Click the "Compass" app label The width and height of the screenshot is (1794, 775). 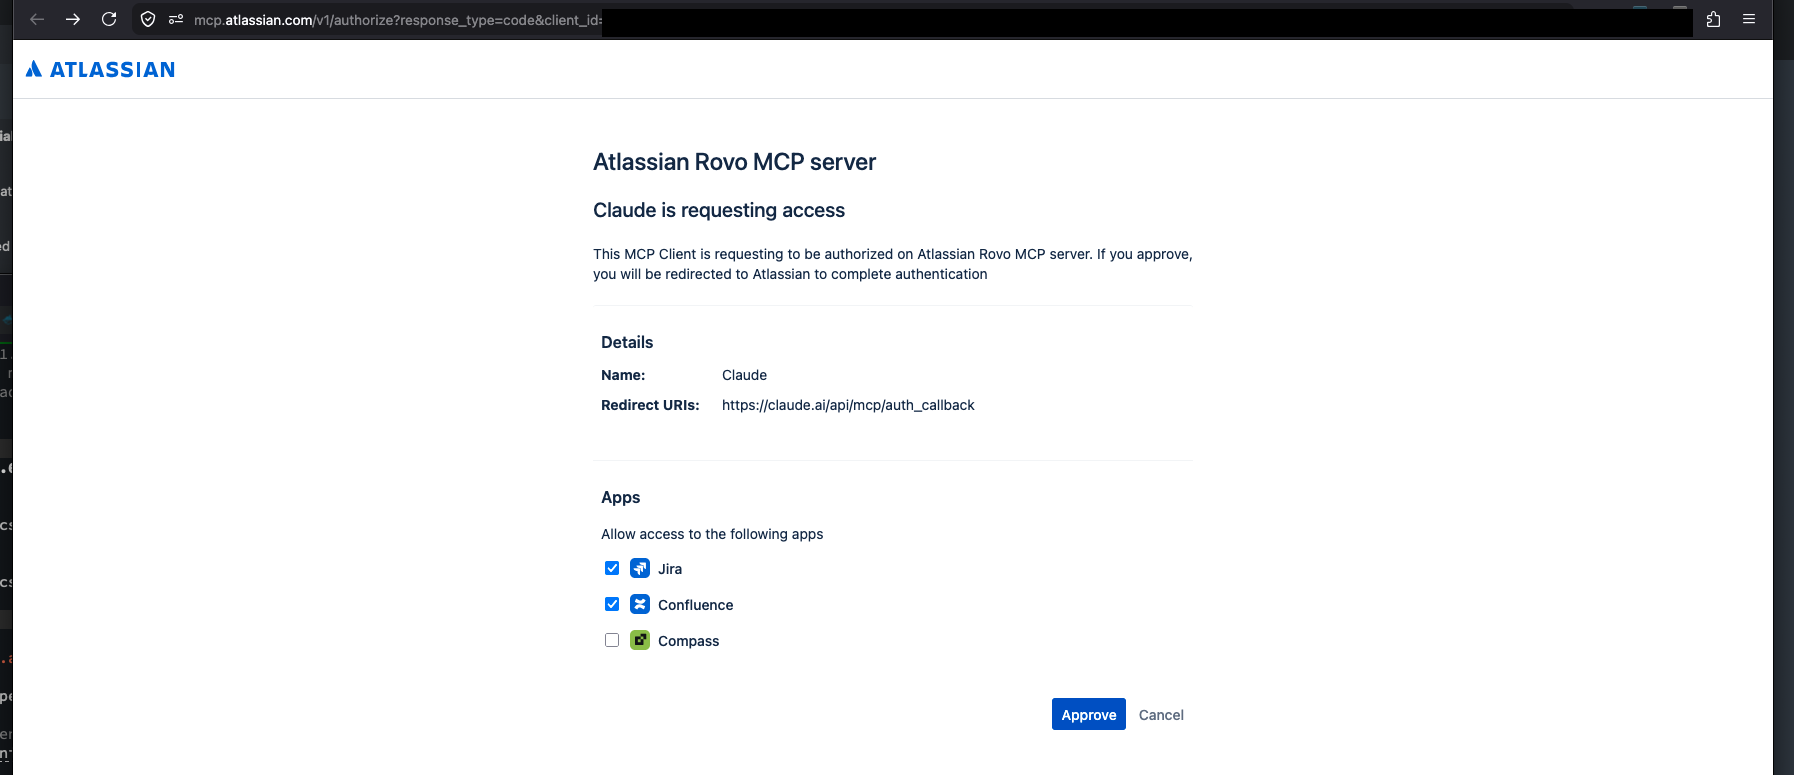coord(688,641)
